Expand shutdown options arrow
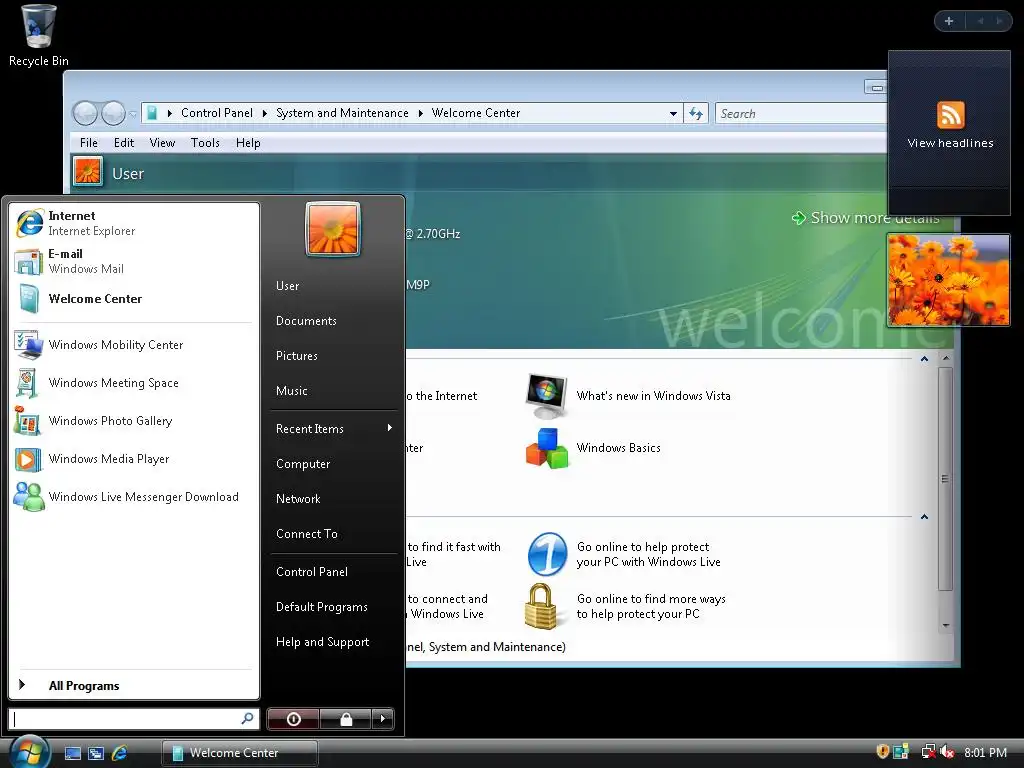This screenshot has width=1024, height=768. coord(383,719)
